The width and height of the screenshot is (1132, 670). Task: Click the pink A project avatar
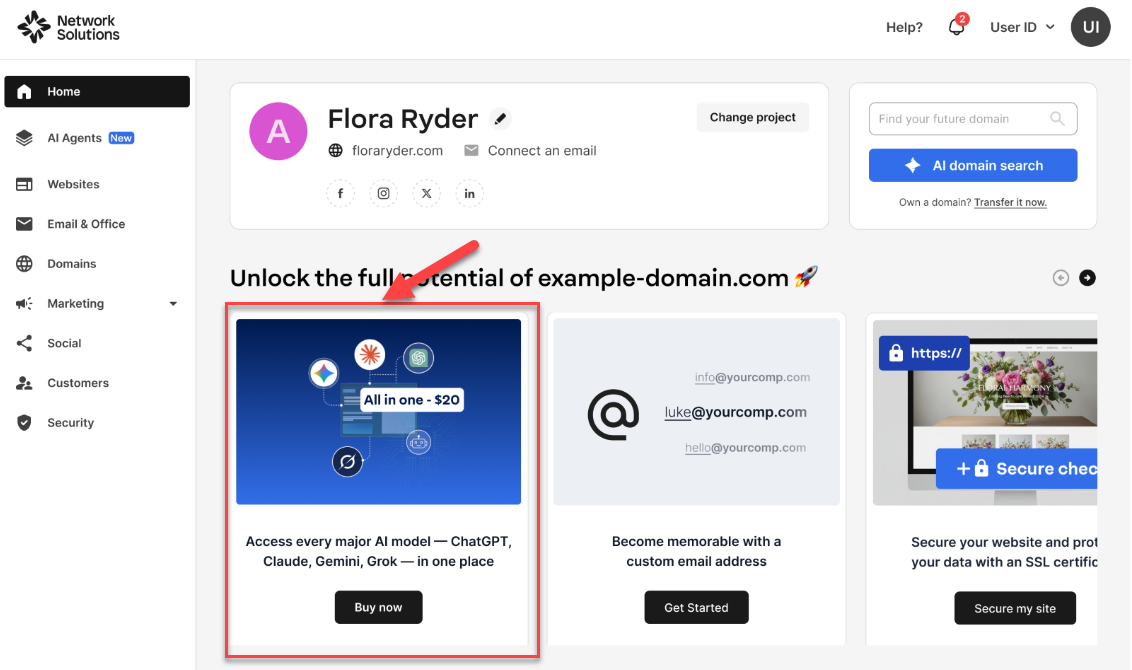pyautogui.click(x=278, y=131)
